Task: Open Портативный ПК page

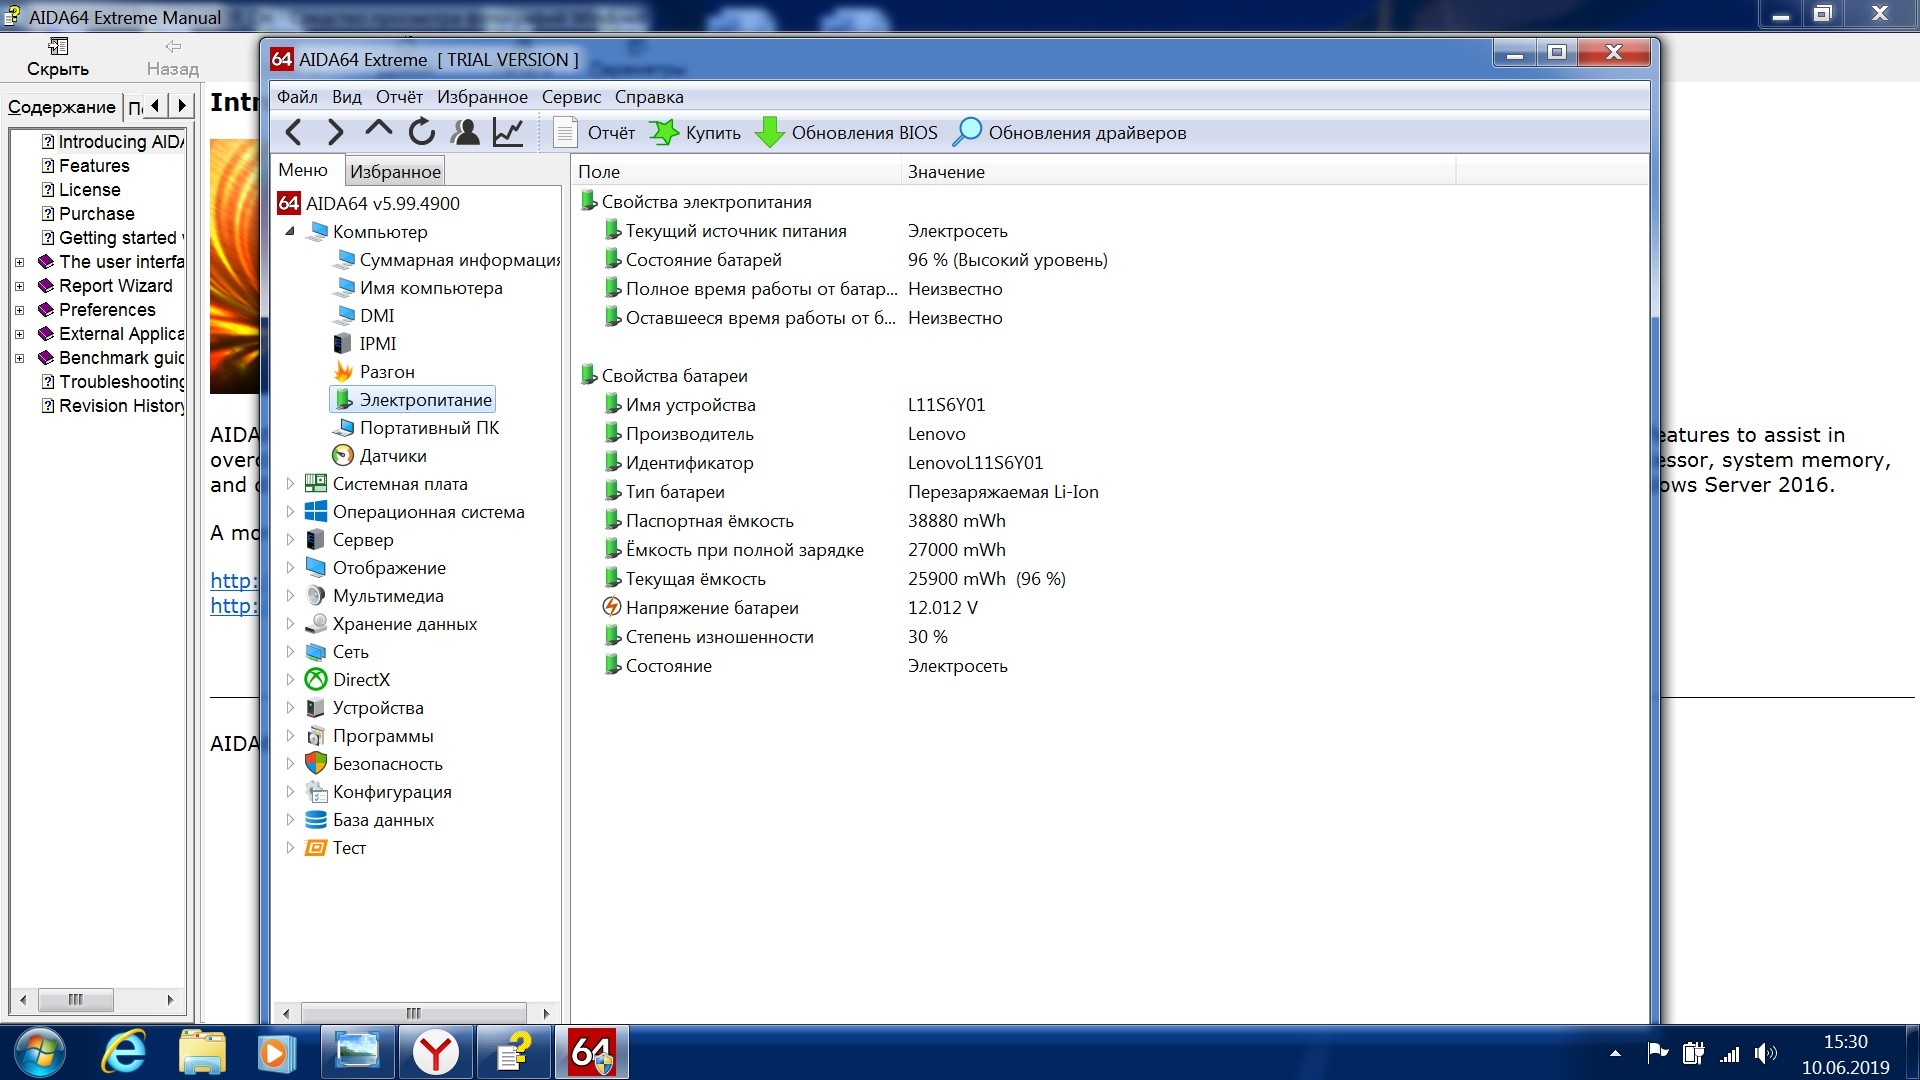Action: click(416, 427)
